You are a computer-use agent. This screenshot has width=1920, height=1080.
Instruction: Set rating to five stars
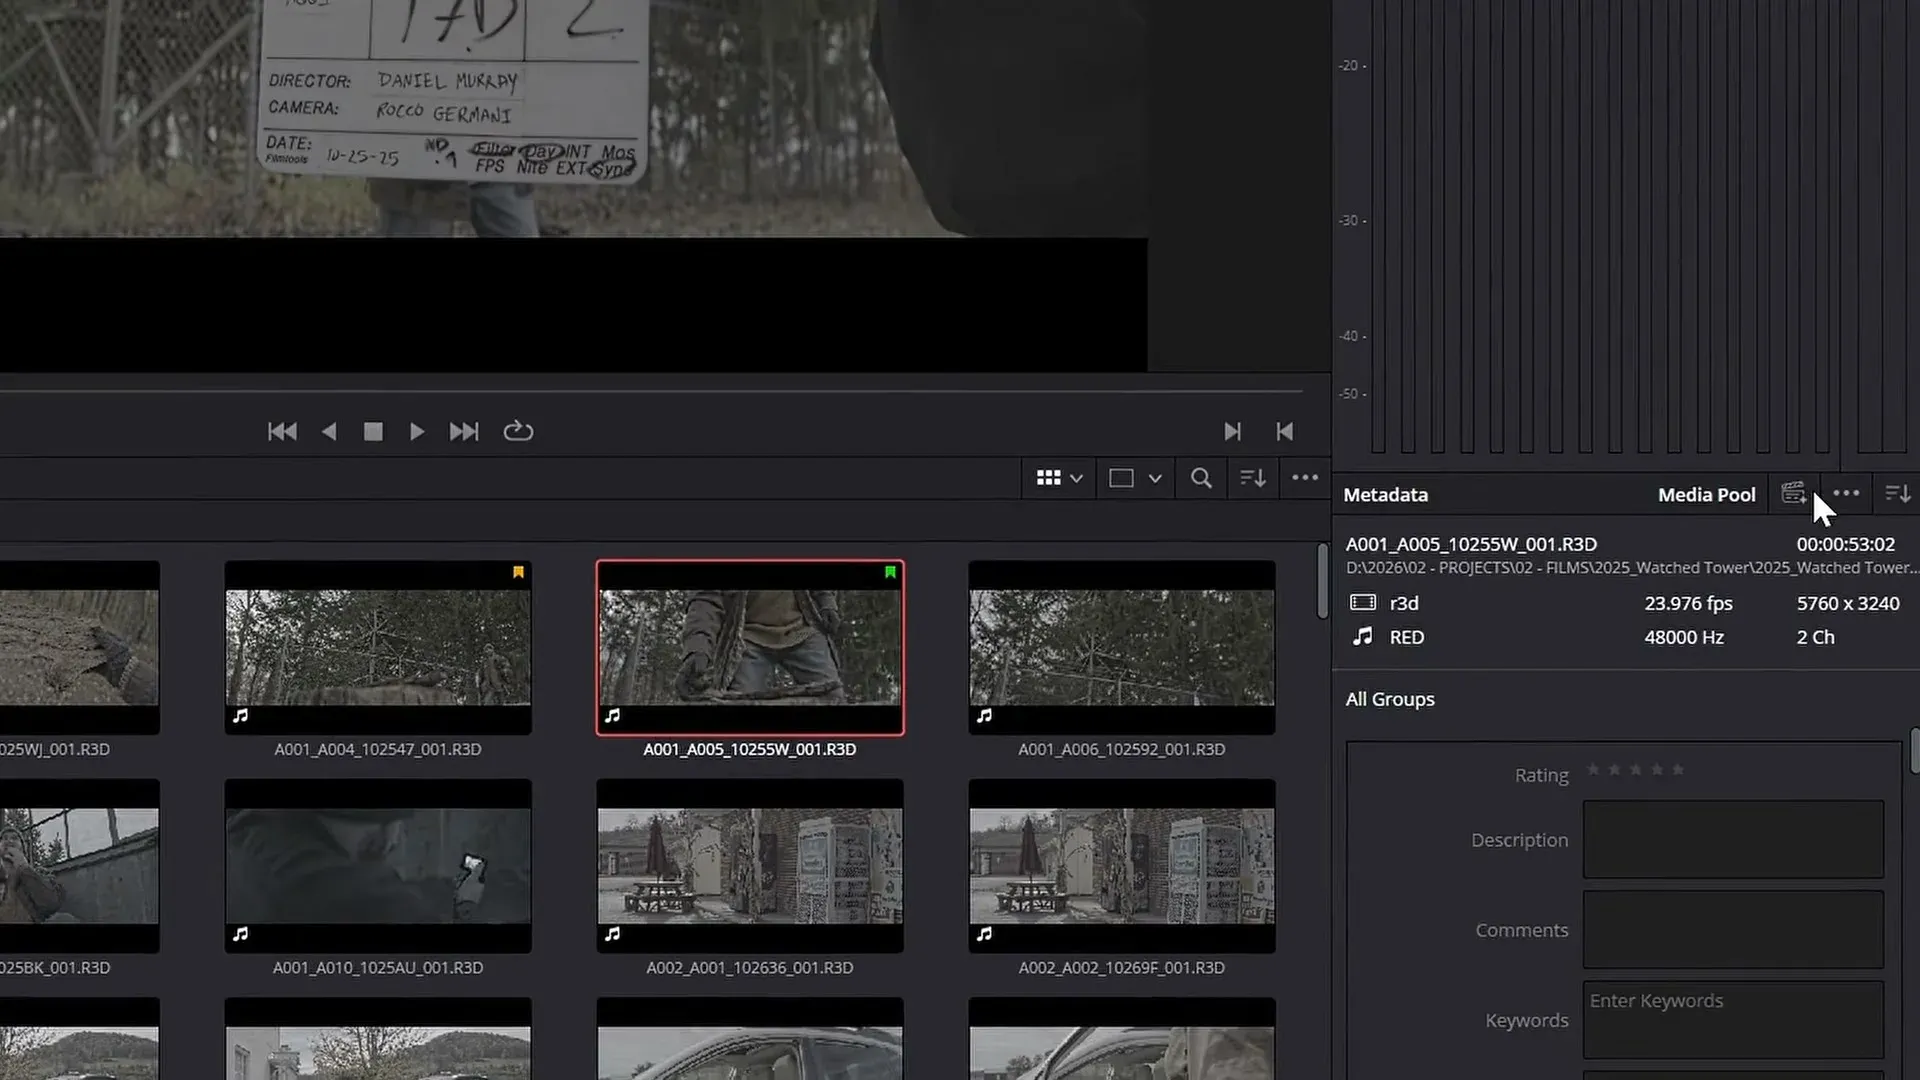tap(1678, 769)
